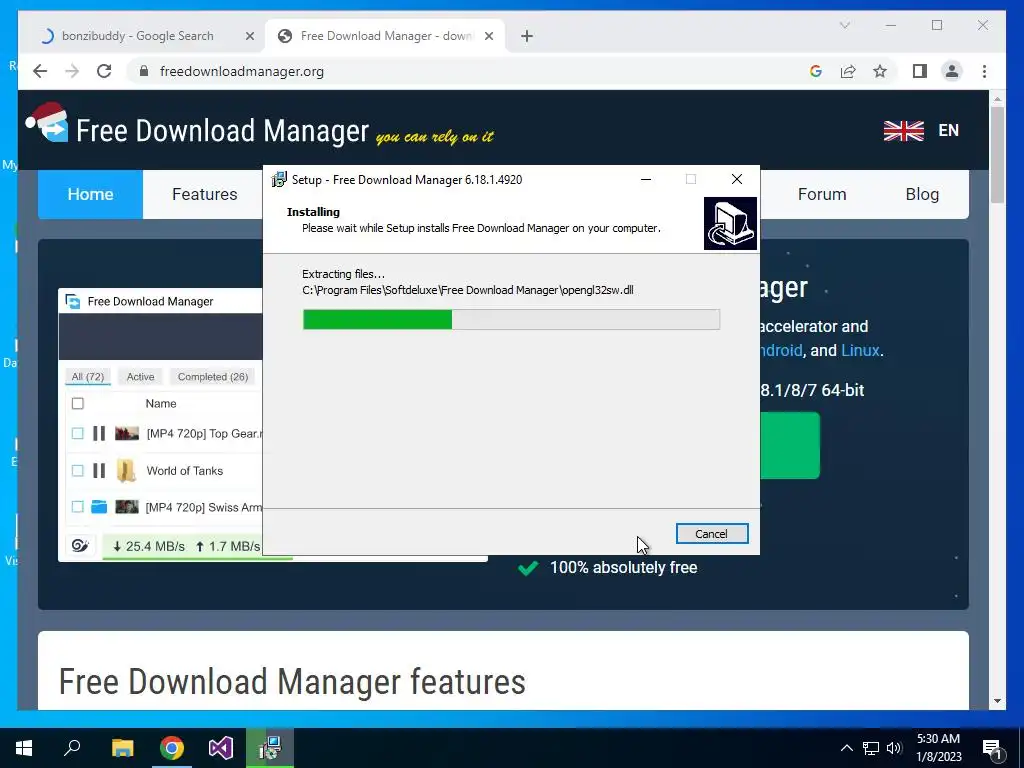Open Google icon in address bar

pos(816,71)
